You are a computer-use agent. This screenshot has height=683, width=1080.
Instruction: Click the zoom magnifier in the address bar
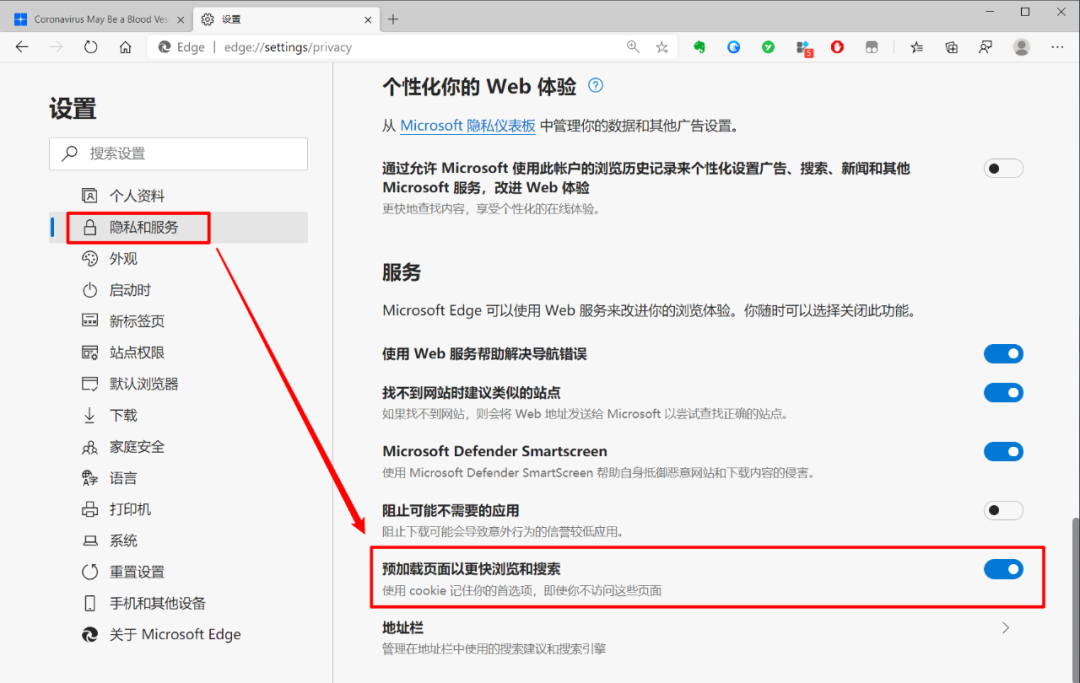pyautogui.click(x=633, y=46)
